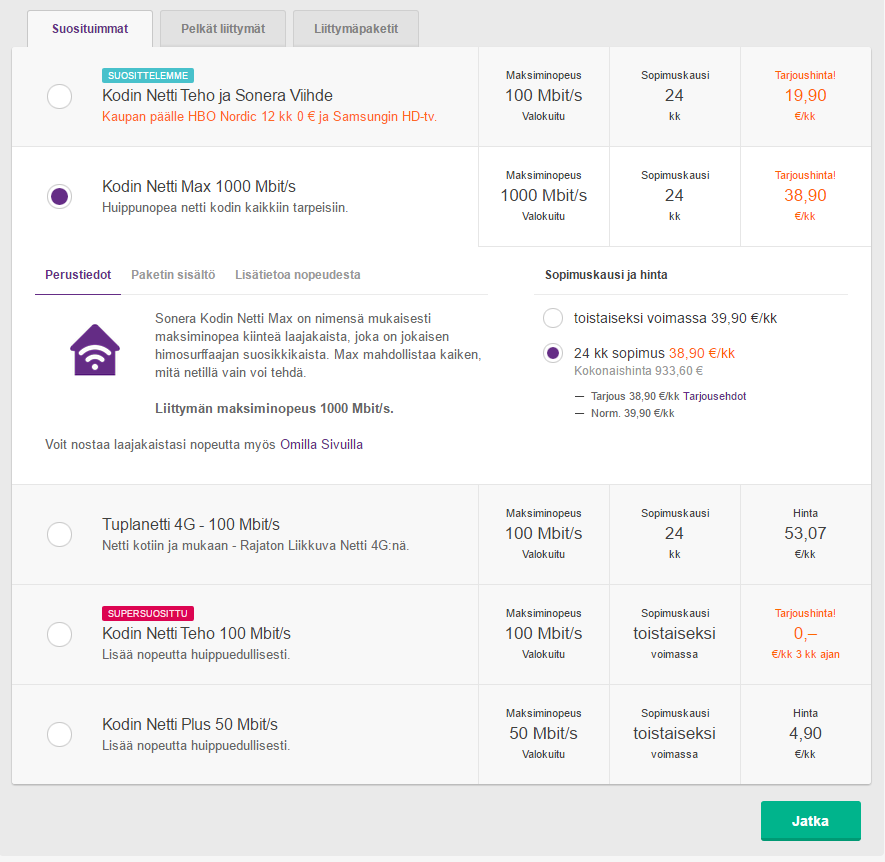Open the Paketin sisältö tab
The image size is (885, 862).
tap(173, 275)
